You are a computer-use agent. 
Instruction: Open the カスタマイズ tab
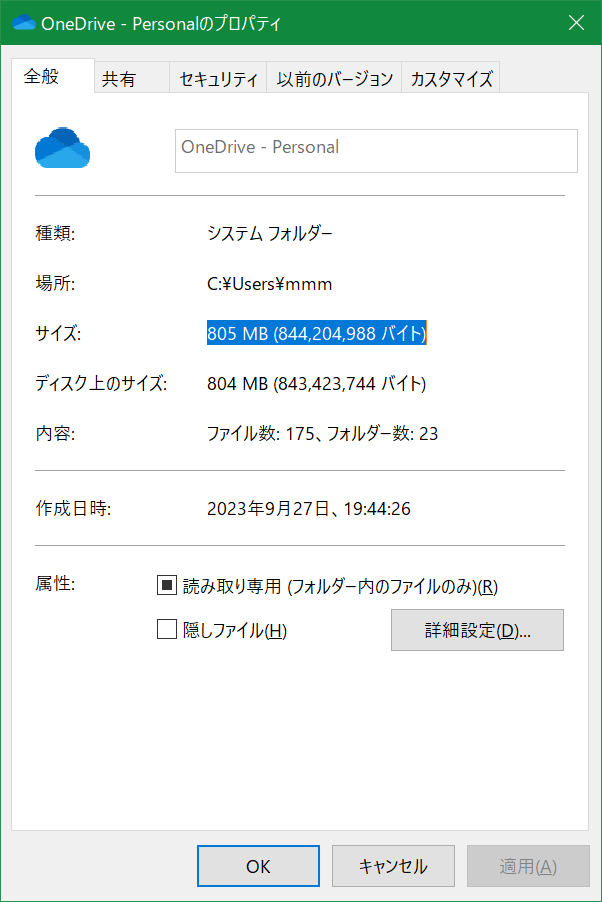451,78
